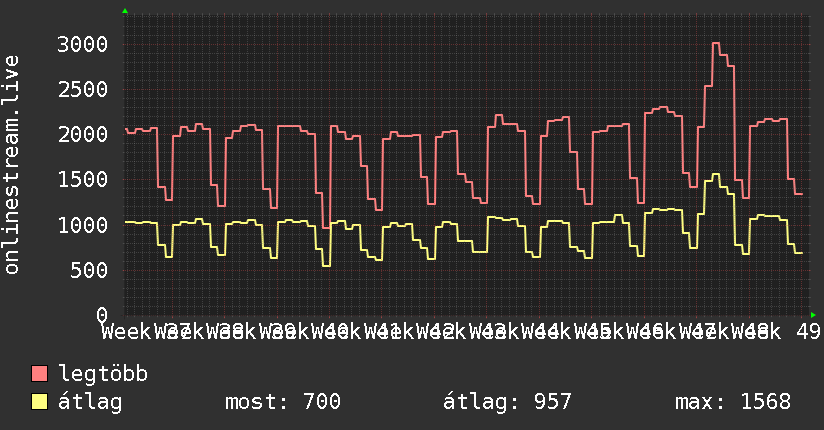824x430 pixels.
Task: Click the 'max: 1568' statistic
Action: tap(733, 402)
